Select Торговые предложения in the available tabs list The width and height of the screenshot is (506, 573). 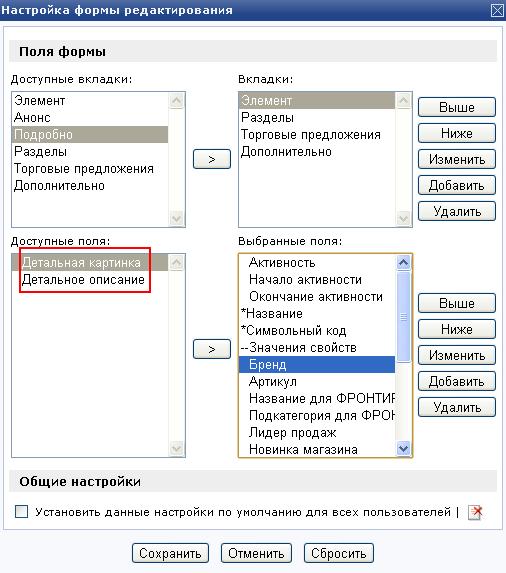pos(90,168)
